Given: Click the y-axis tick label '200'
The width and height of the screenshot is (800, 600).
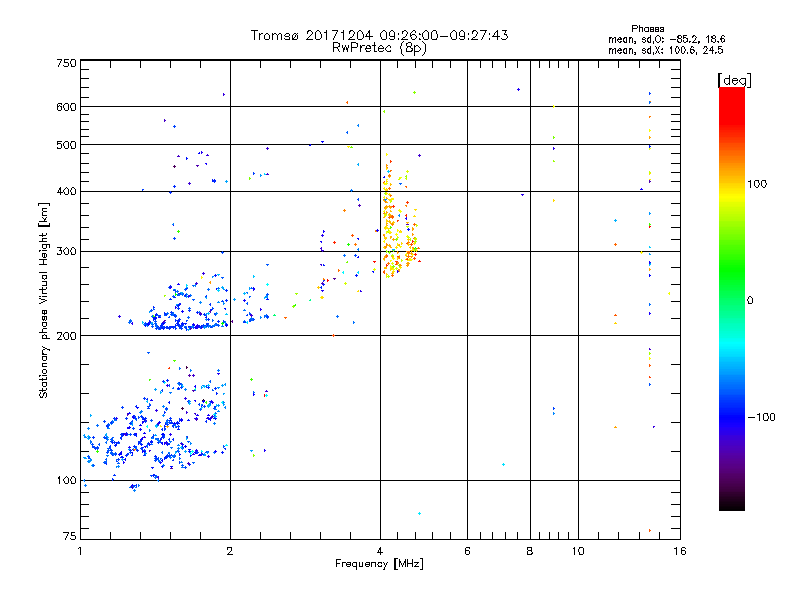Looking at the screenshot, I should (x=67, y=336).
